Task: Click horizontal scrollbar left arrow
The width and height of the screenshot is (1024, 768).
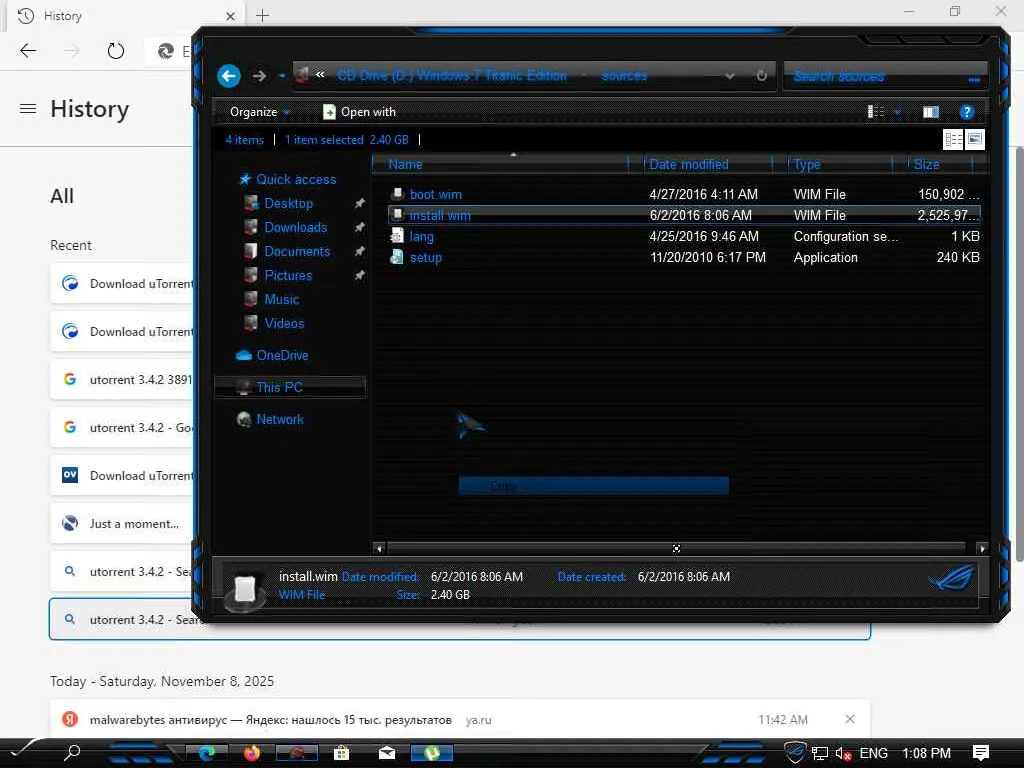Action: (379, 549)
